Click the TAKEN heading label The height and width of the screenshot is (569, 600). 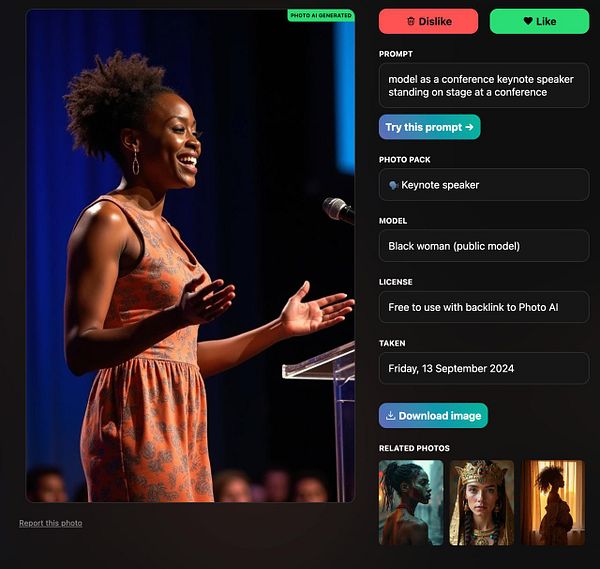(392, 343)
